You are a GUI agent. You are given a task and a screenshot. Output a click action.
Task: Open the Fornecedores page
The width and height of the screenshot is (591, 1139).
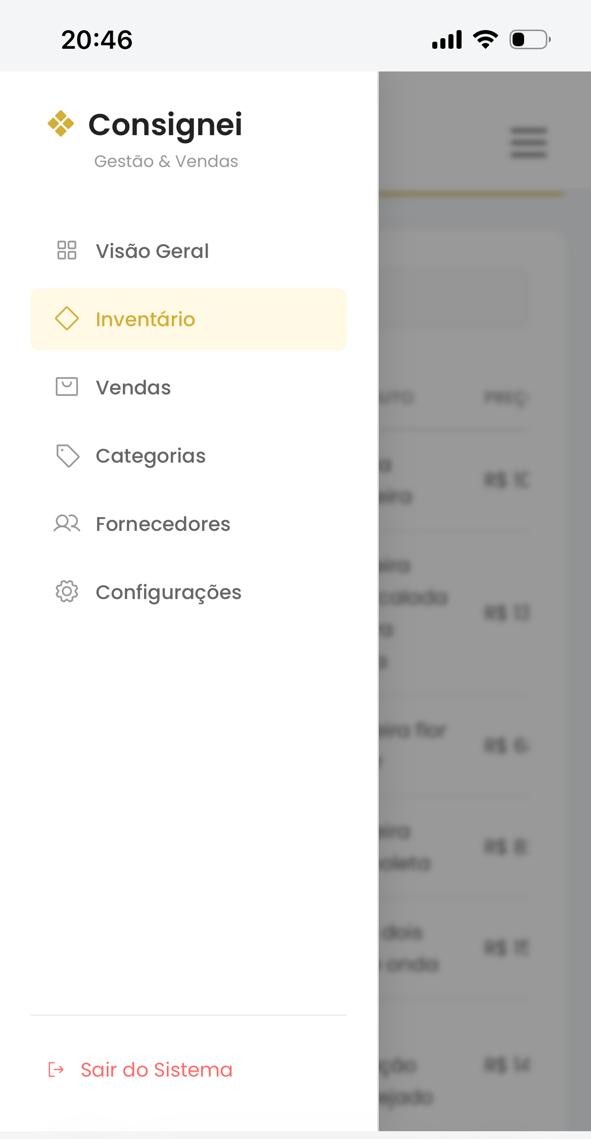[x=163, y=523]
